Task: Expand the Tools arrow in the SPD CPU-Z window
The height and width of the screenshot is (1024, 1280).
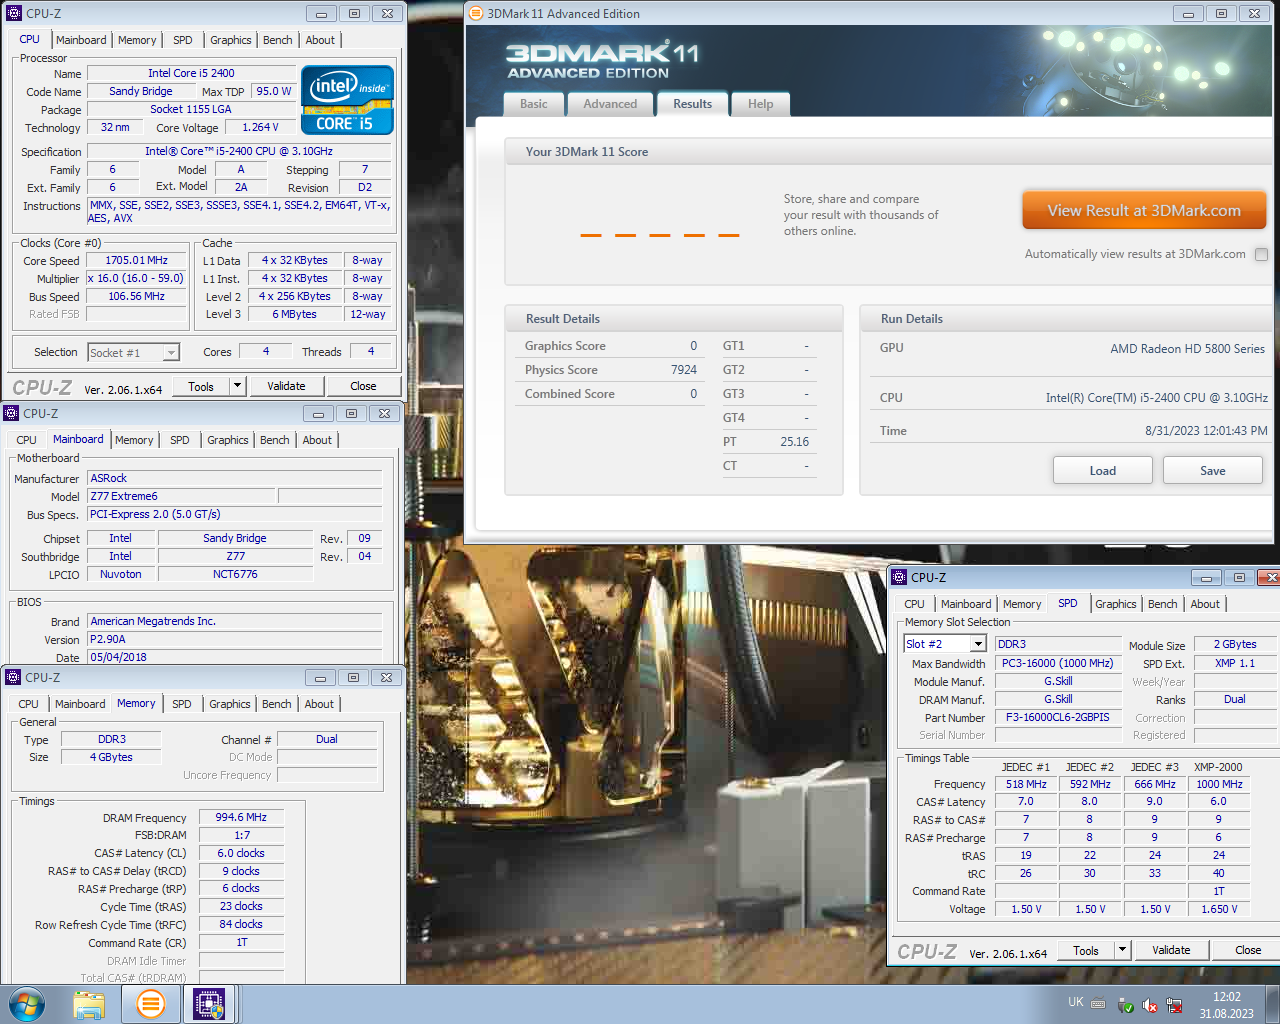Action: pyautogui.click(x=1122, y=950)
